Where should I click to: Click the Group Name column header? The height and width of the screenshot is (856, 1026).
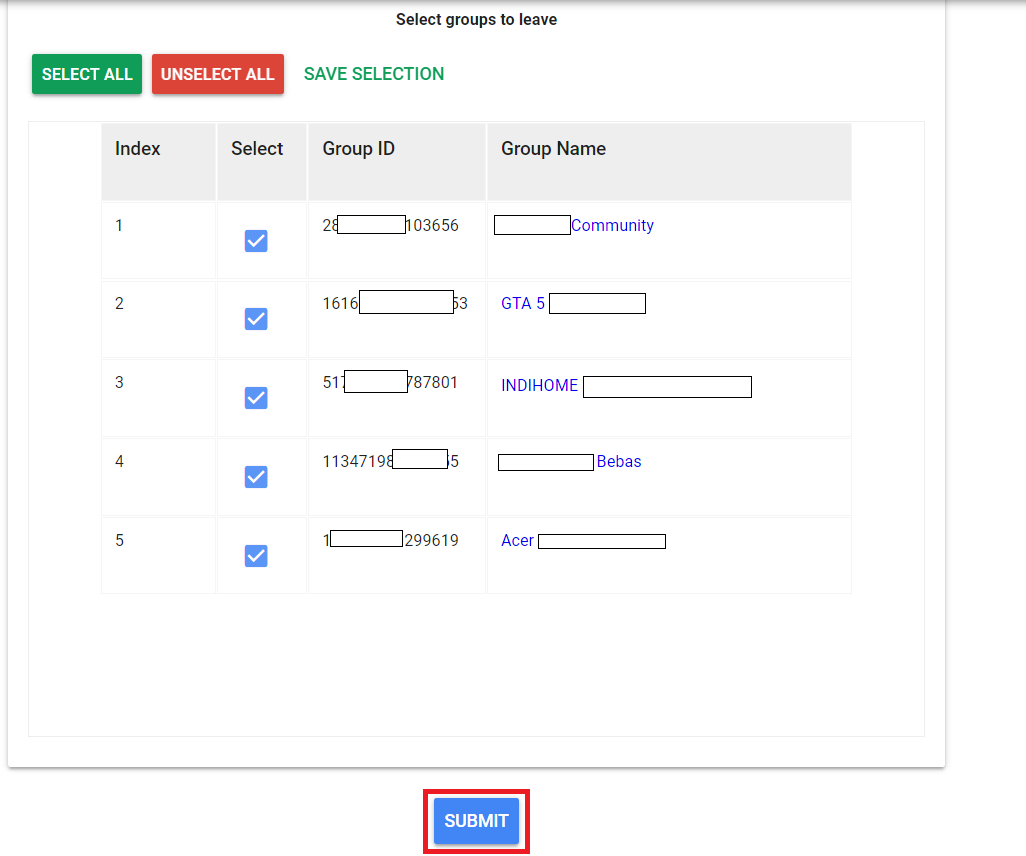tap(553, 149)
